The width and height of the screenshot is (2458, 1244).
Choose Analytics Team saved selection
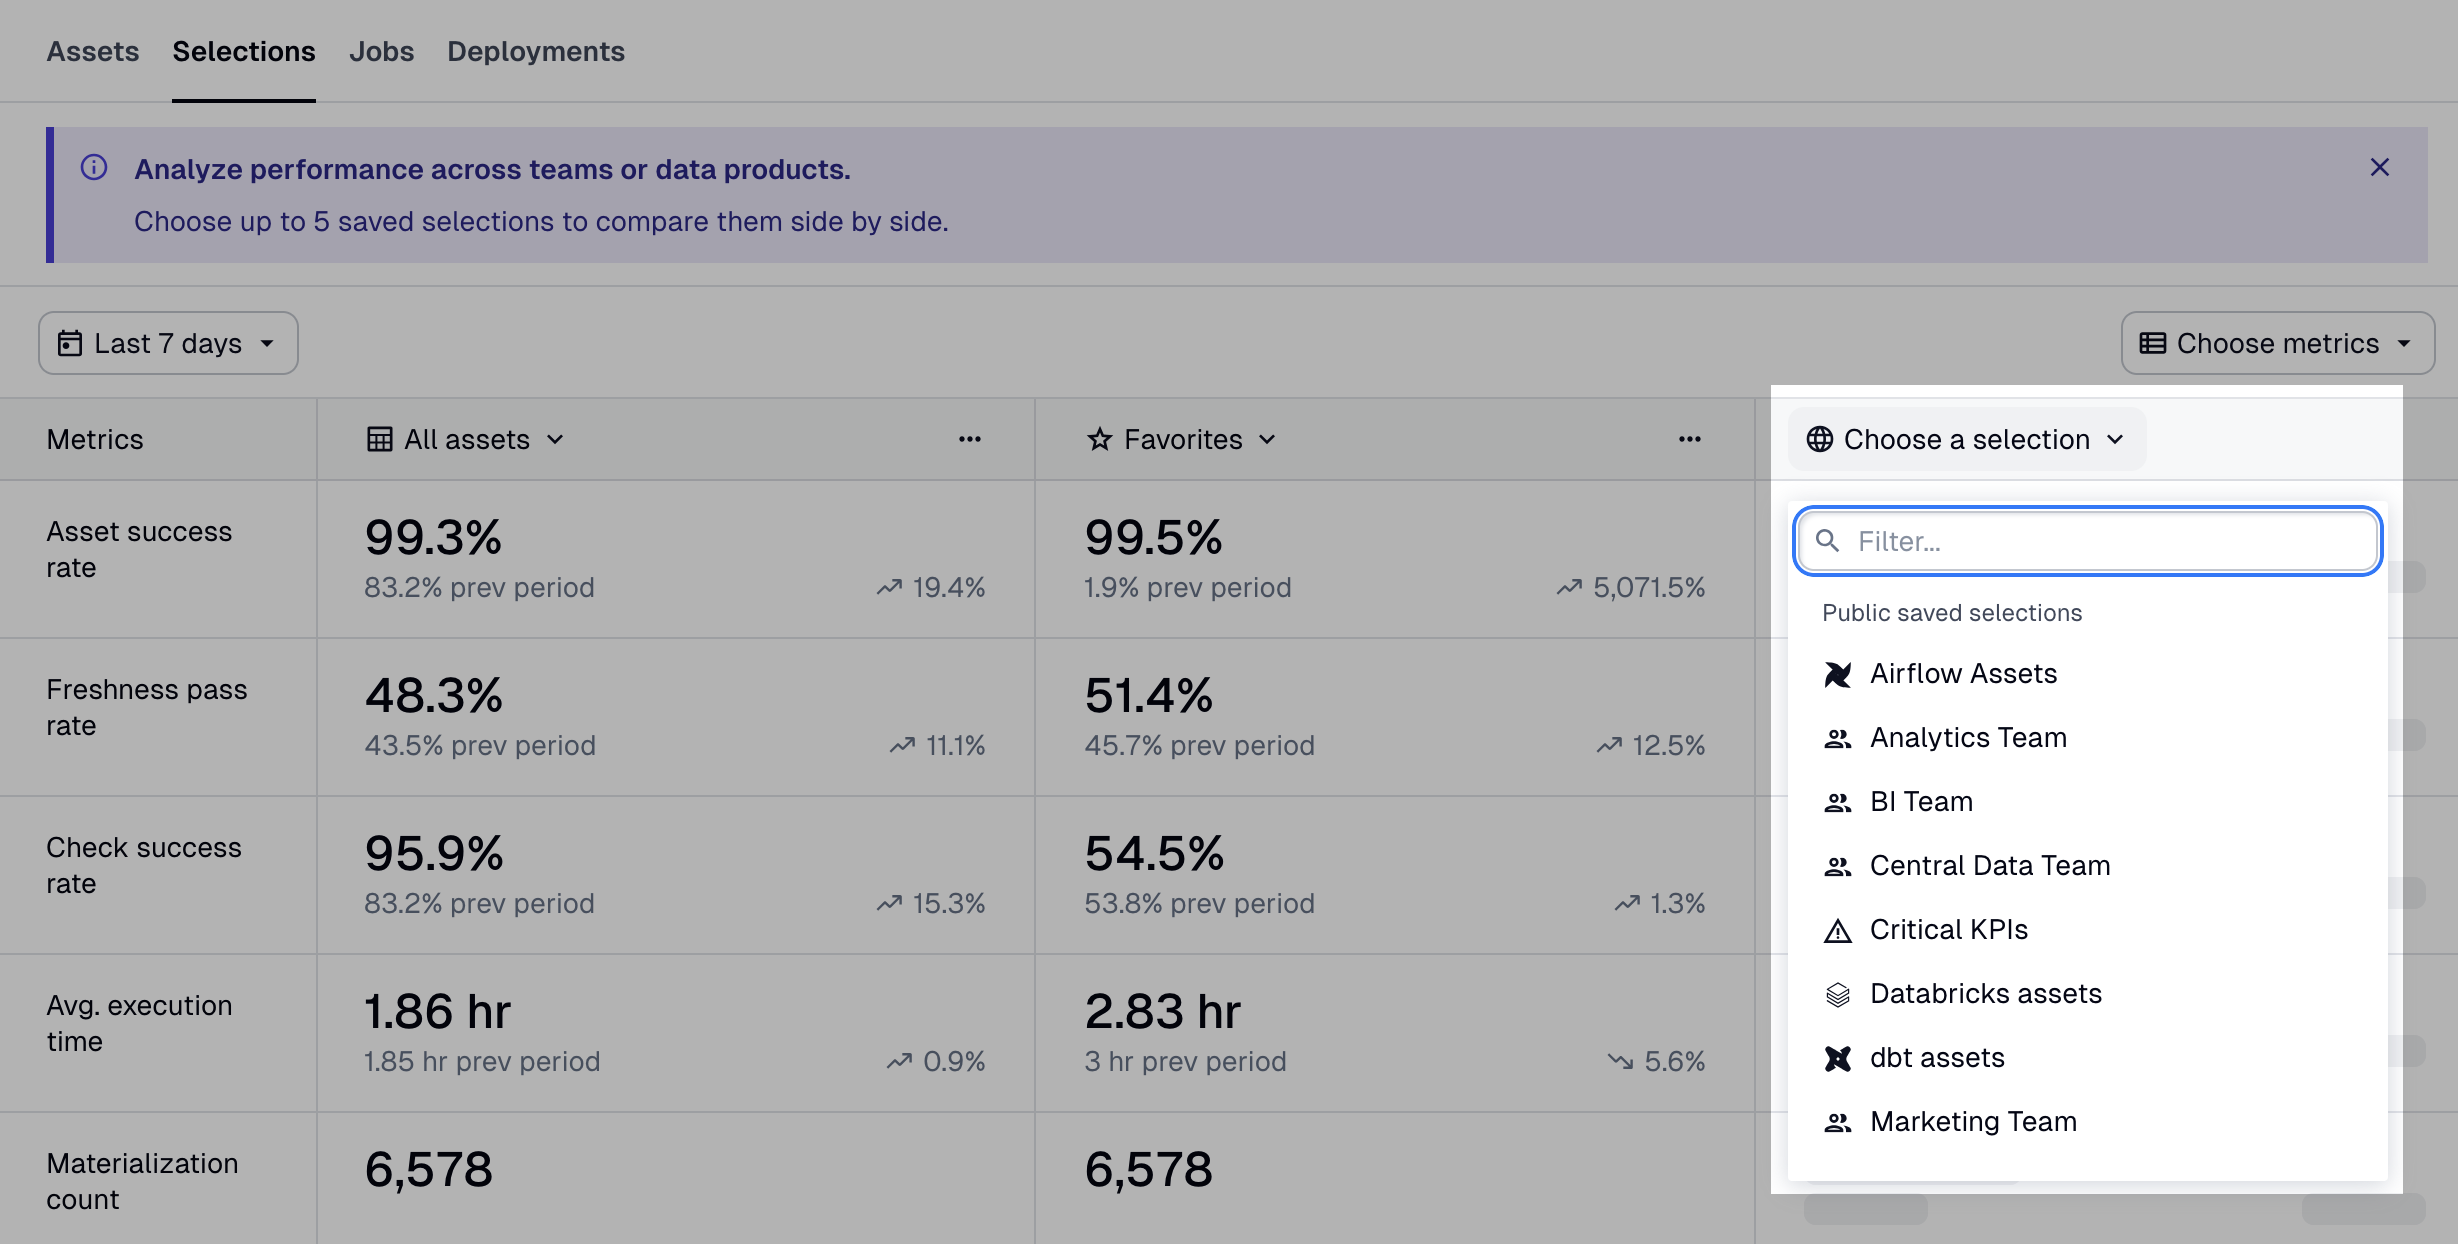click(x=1967, y=738)
